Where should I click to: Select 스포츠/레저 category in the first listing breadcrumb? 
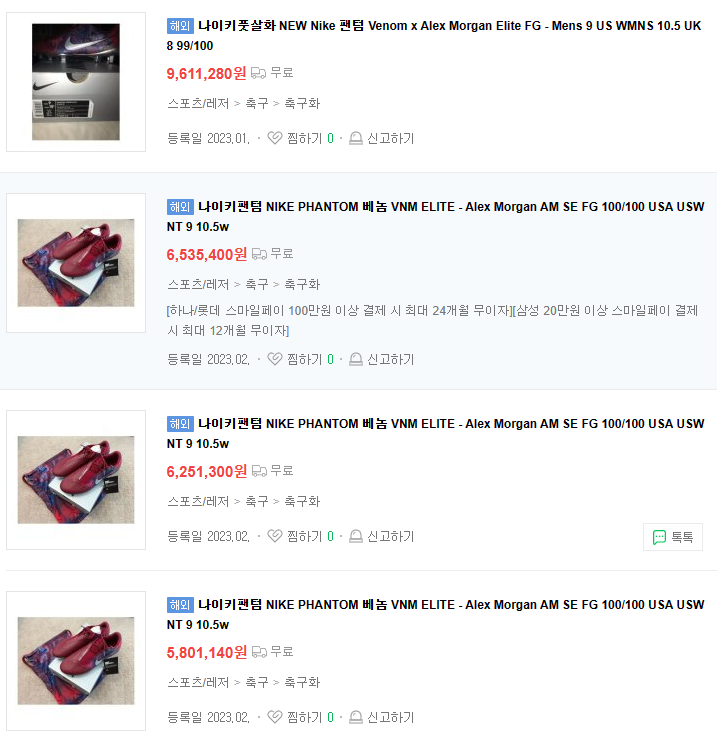[198, 103]
